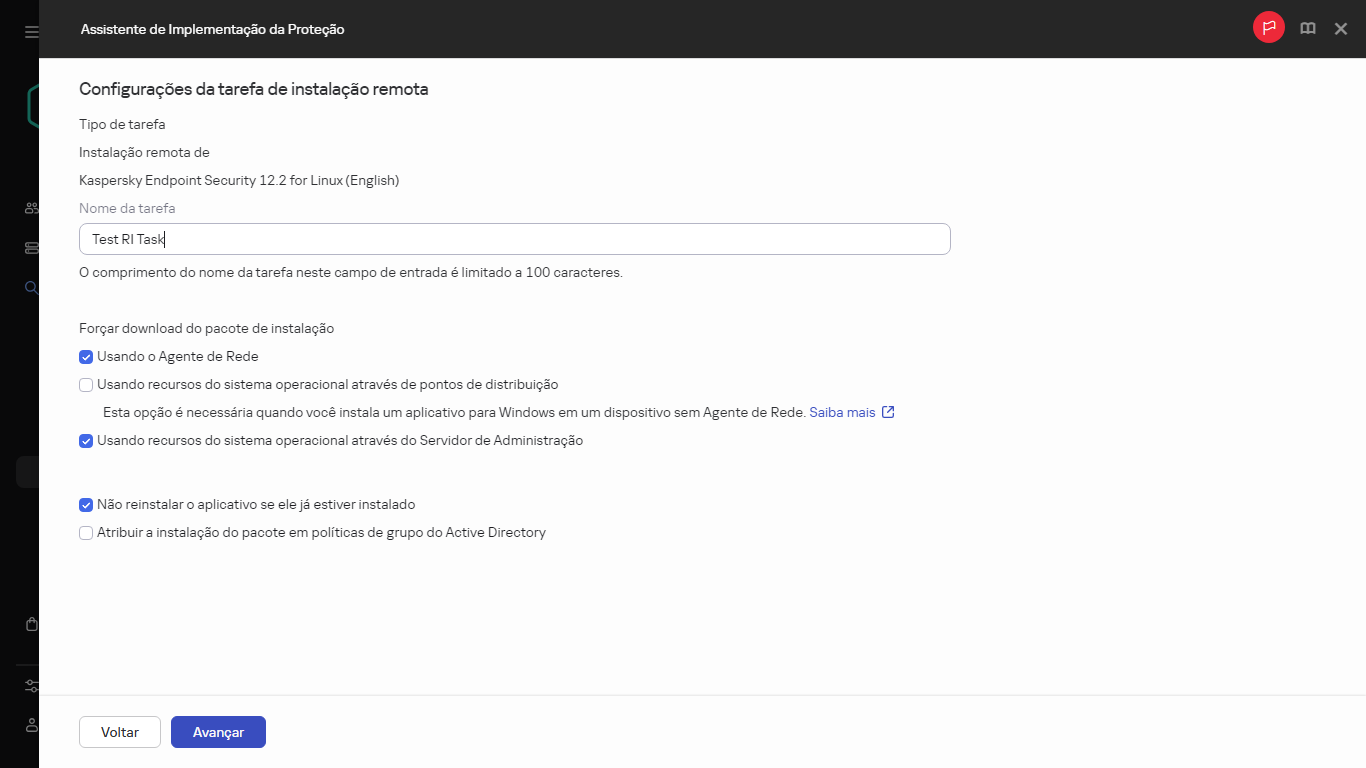Open the Search icon in the sidebar
Screen dimensions: 1366x768
[30, 287]
